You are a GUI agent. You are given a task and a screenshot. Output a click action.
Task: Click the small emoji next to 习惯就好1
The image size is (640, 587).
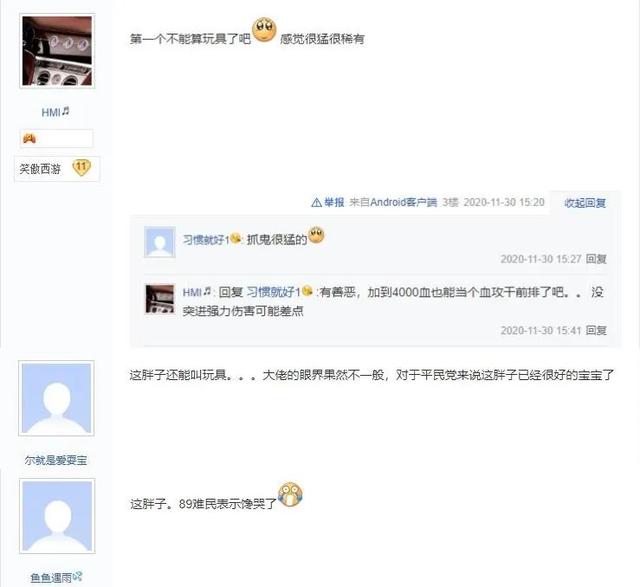pyautogui.click(x=236, y=238)
